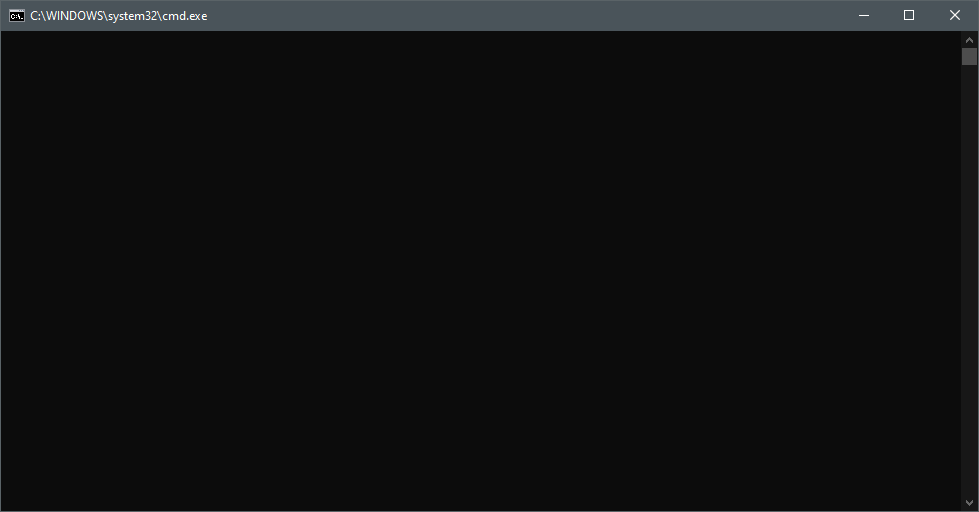Nudge console view down with the chevron arrow
Image resolution: width=979 pixels, height=512 pixels.
pyautogui.click(x=969, y=503)
